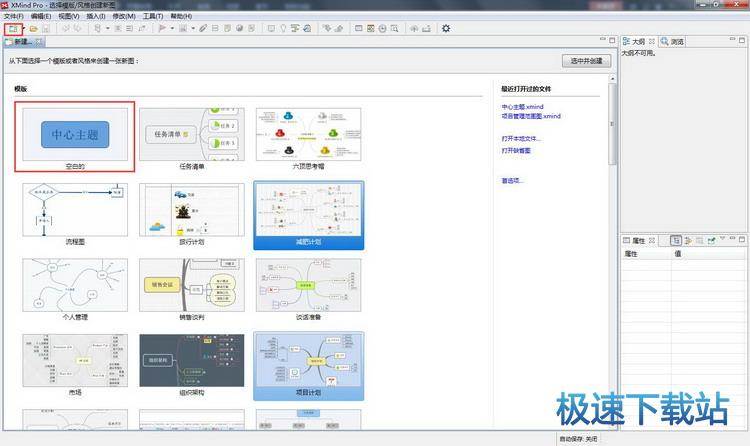Open the 属性 panel view menu arrow
This screenshot has height=446, width=750.
722,241
